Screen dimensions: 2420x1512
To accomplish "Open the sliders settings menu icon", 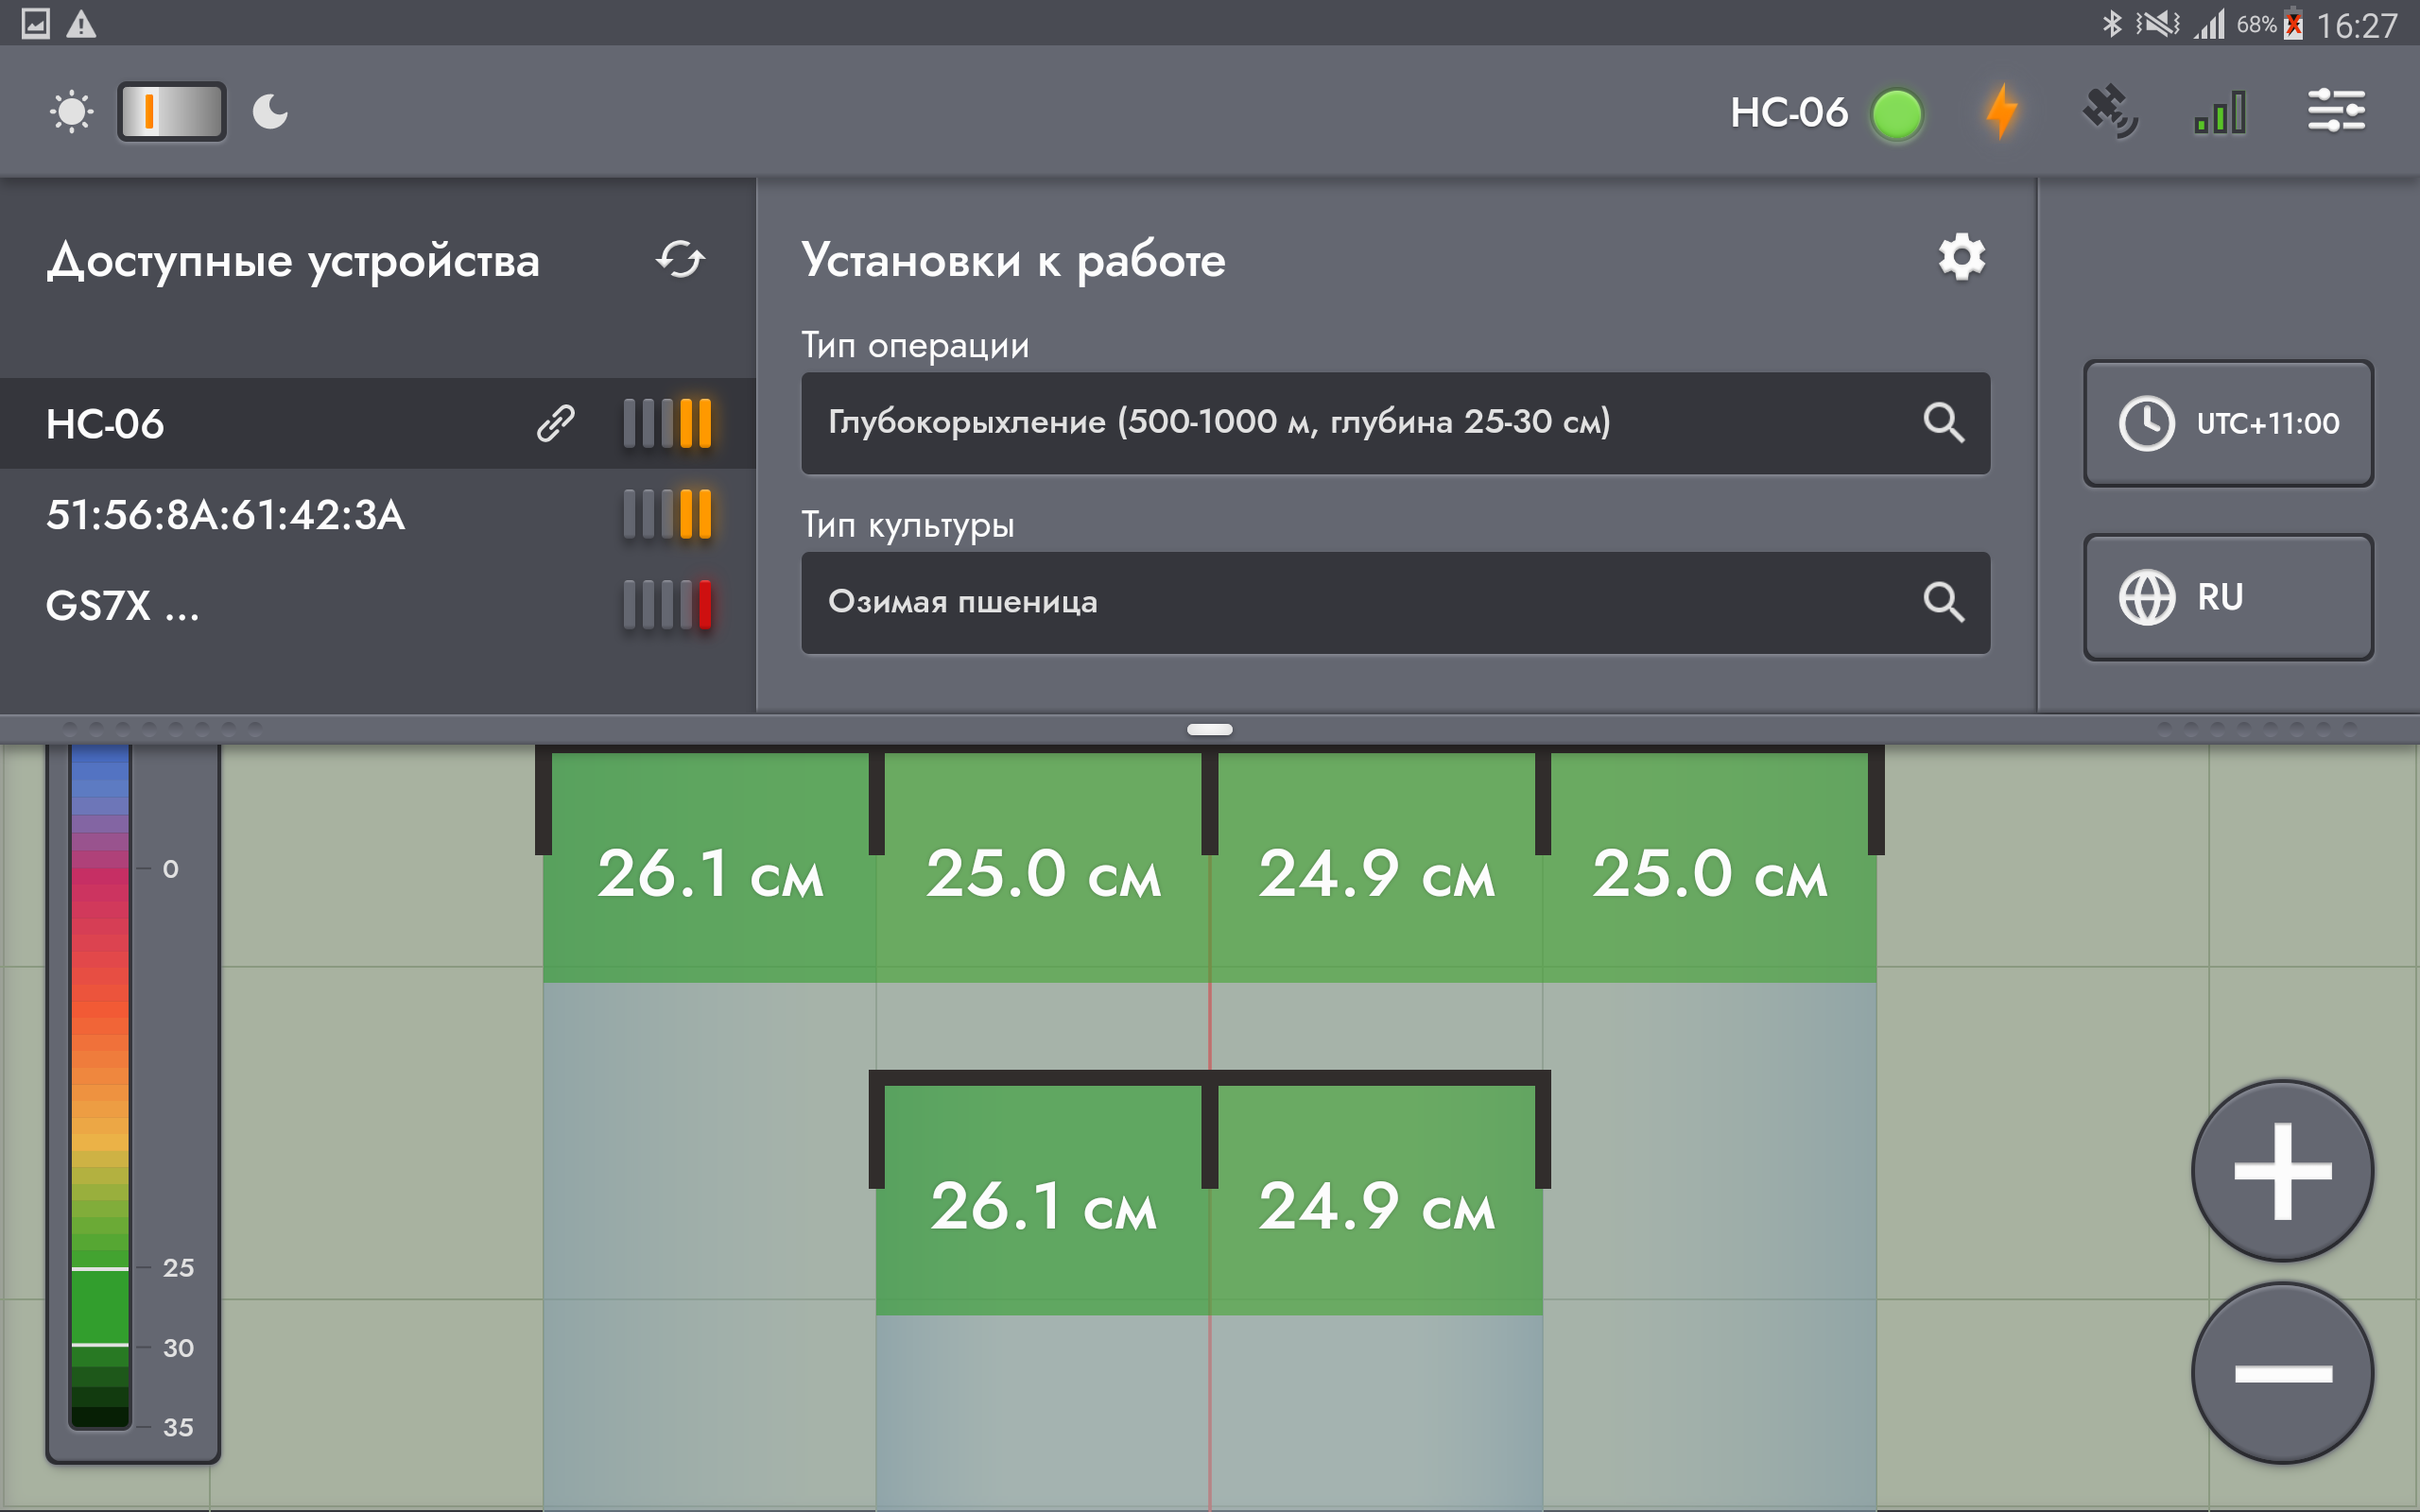I will 2336,111.
